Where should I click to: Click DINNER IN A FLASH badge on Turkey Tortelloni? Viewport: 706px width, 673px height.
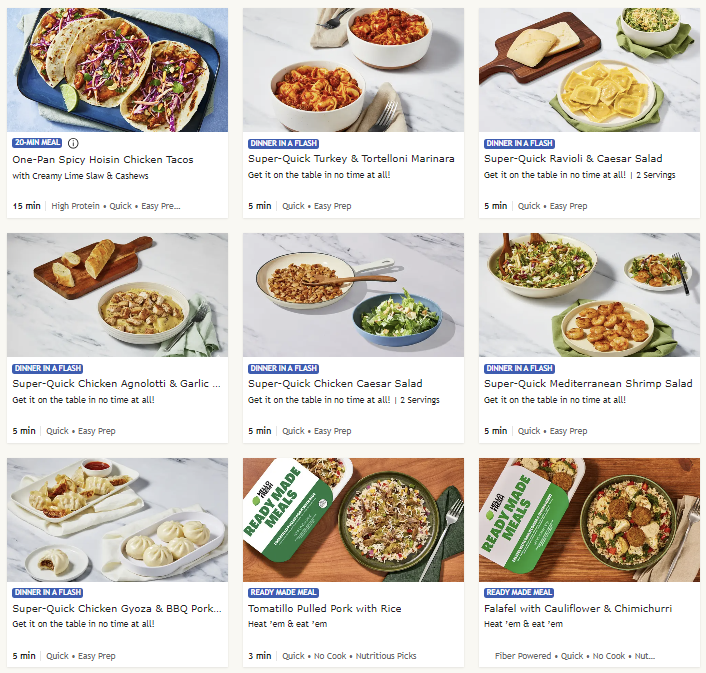pos(284,144)
